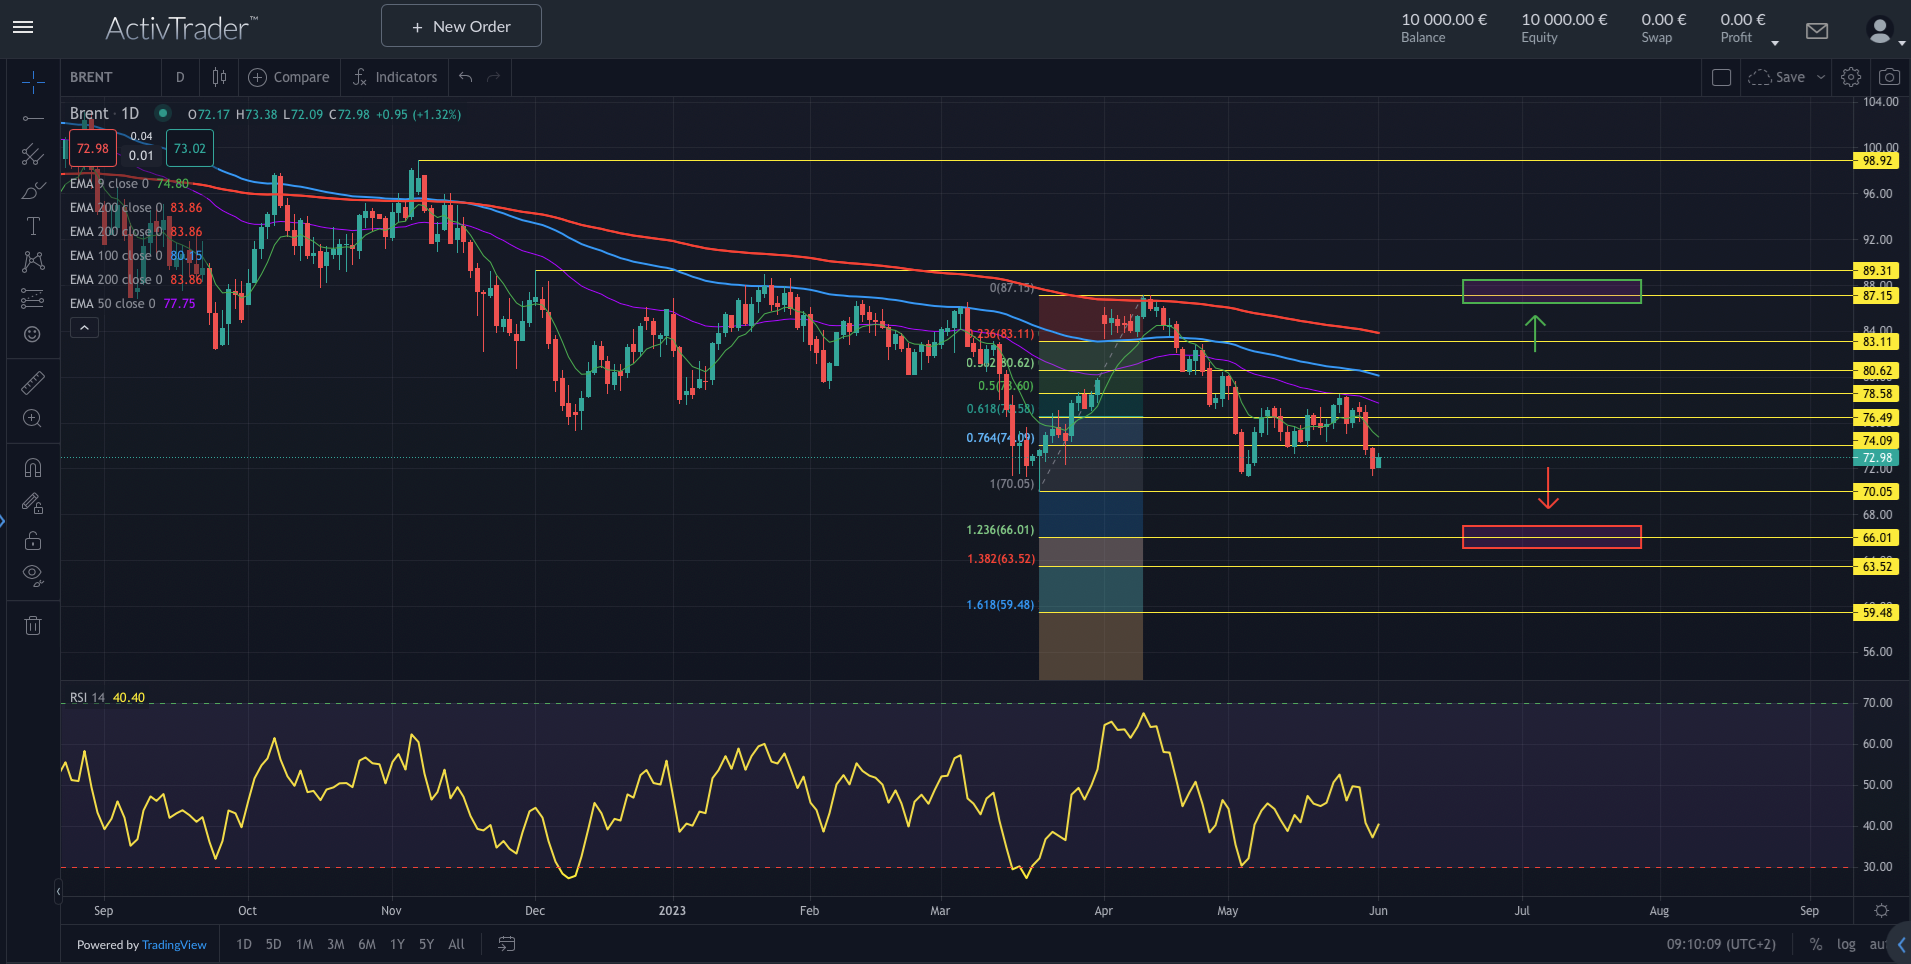Select the Trend Line drawing tool
The image size is (1911, 964).
[x=32, y=118]
